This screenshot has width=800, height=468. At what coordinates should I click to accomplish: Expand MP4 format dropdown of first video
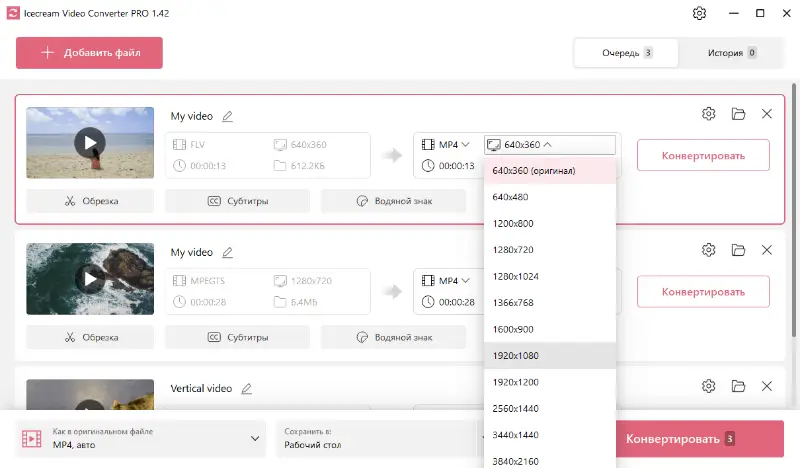point(446,144)
